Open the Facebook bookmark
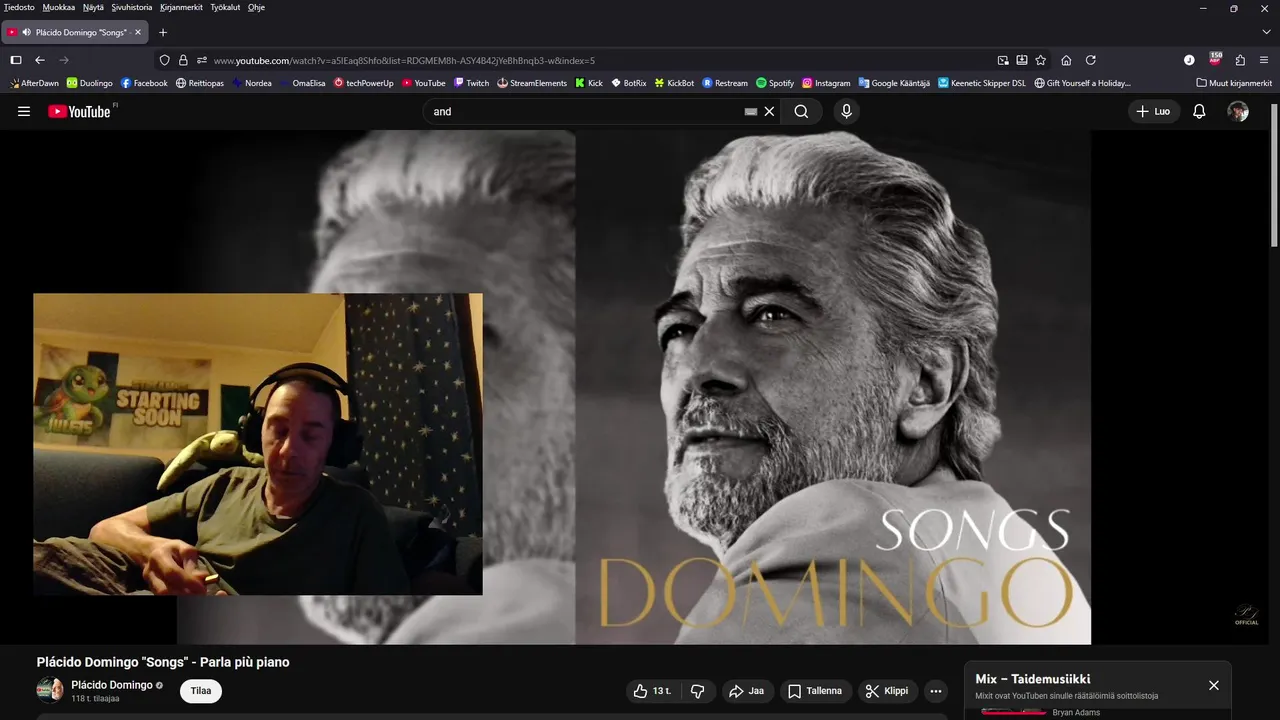1280x720 pixels. pos(144,83)
